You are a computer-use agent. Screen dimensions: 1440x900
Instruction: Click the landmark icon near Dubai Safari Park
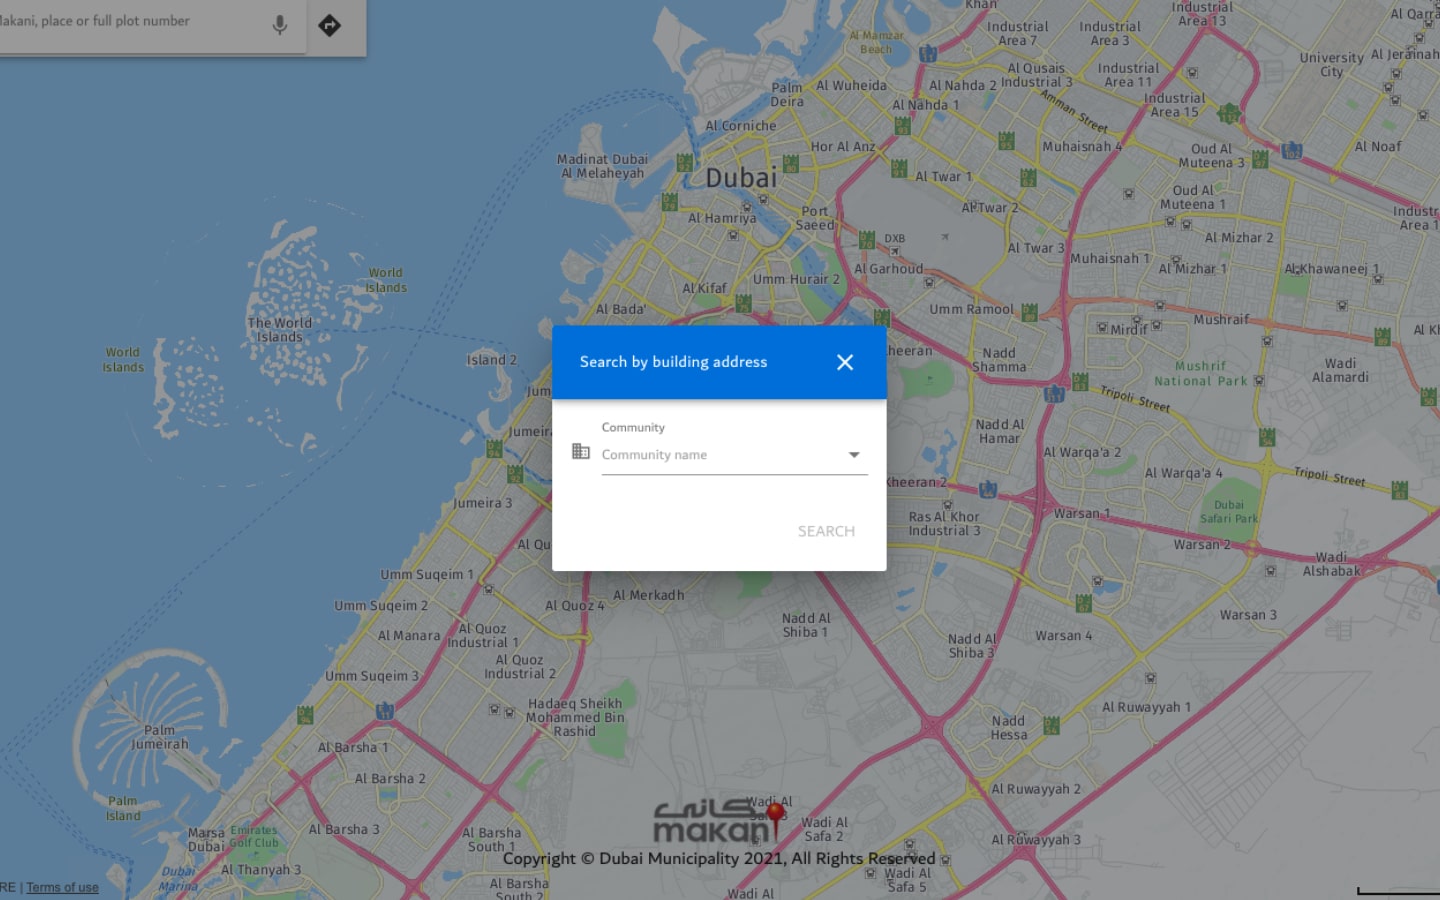pyautogui.click(x=1267, y=438)
